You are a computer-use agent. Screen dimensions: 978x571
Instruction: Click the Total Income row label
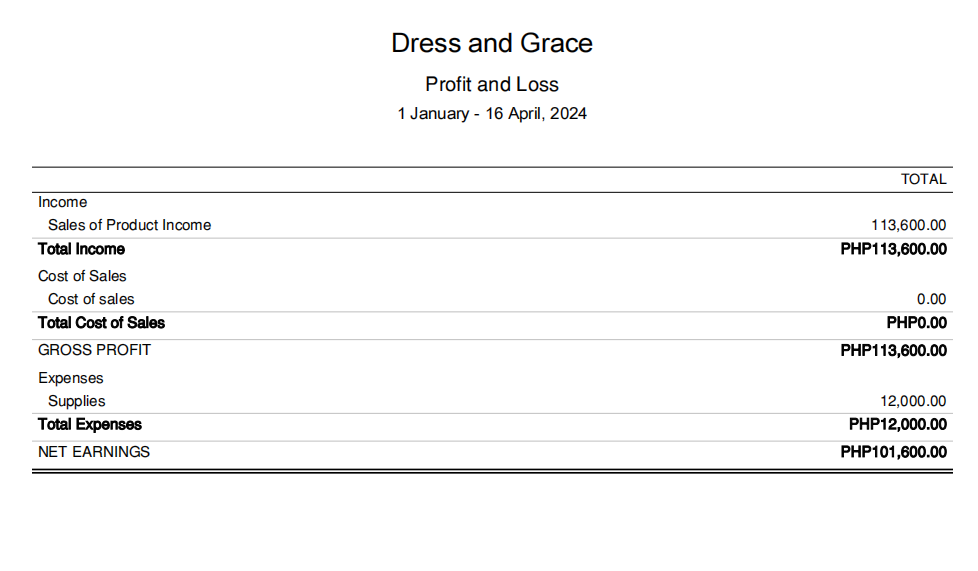point(81,249)
